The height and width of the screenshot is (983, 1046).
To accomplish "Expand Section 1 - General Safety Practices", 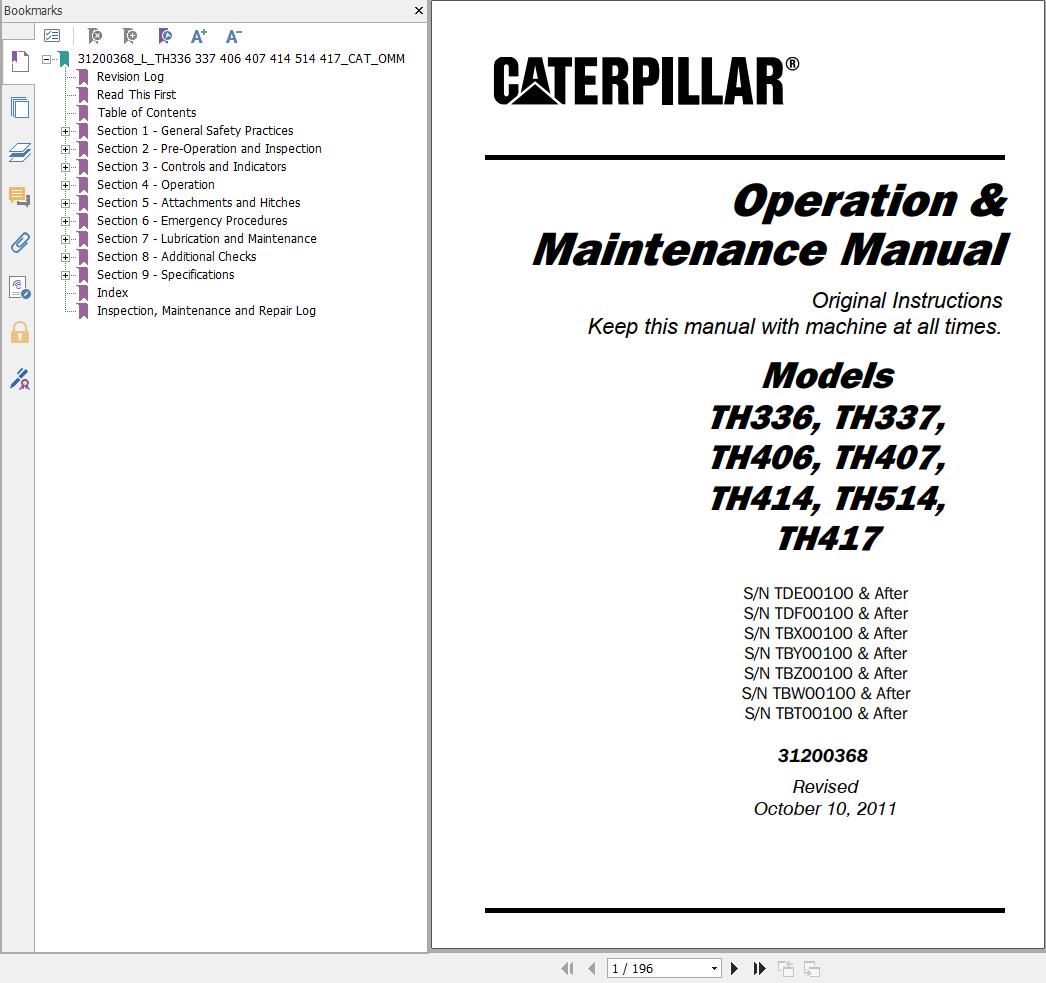I will (x=66, y=130).
